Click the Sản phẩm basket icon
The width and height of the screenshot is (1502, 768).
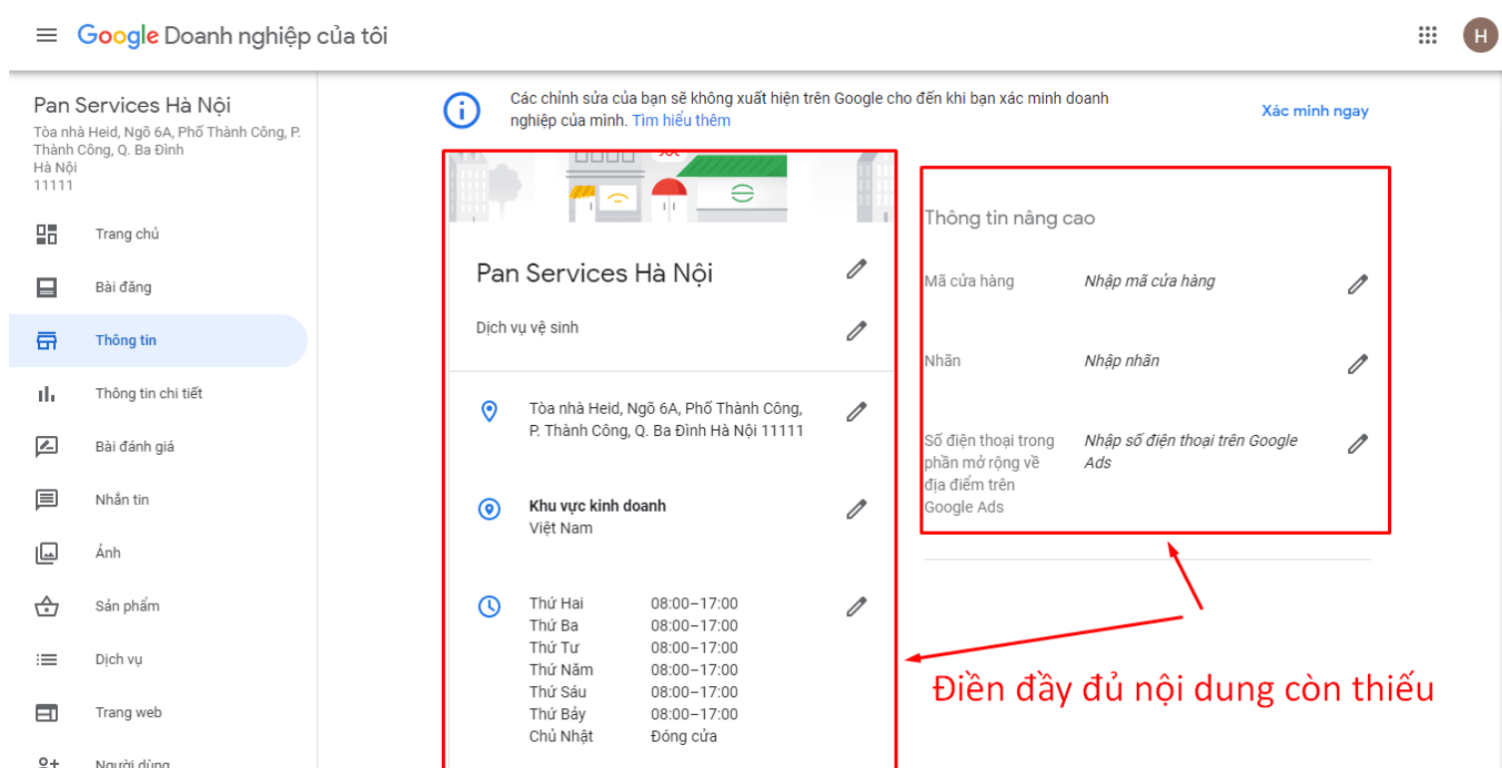46,606
